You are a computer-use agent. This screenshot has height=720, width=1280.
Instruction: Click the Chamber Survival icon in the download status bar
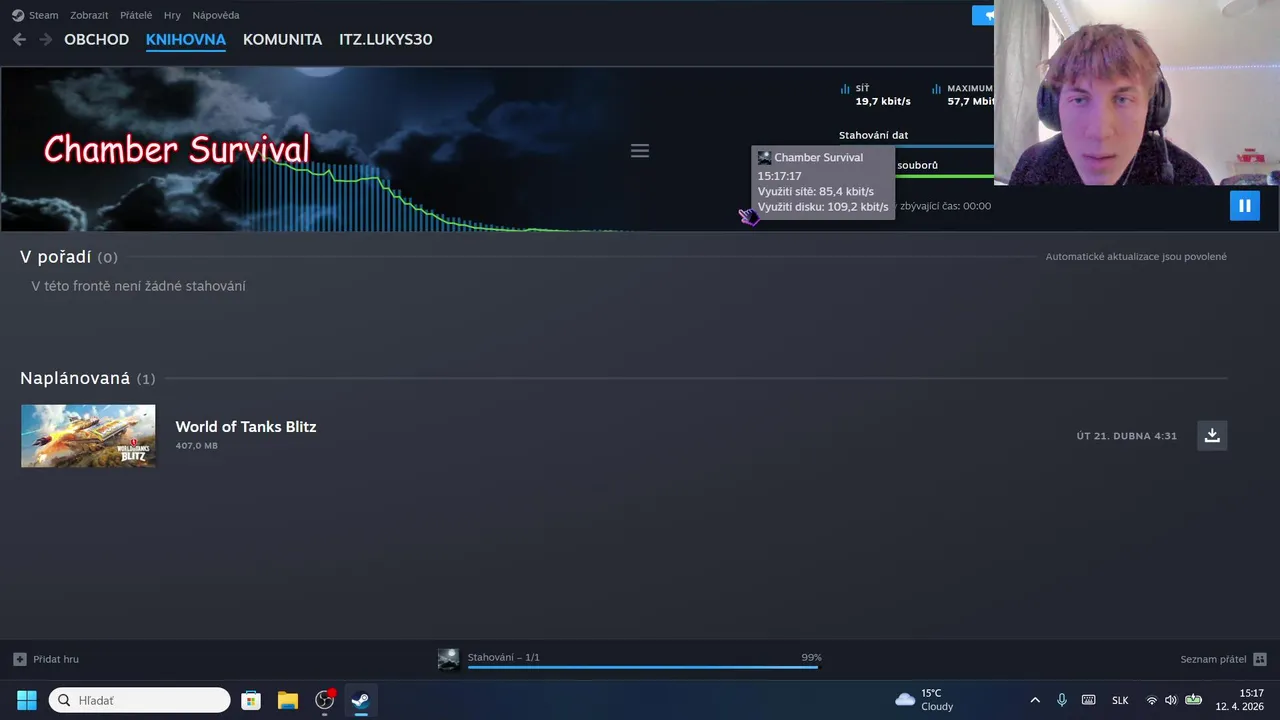(x=449, y=659)
